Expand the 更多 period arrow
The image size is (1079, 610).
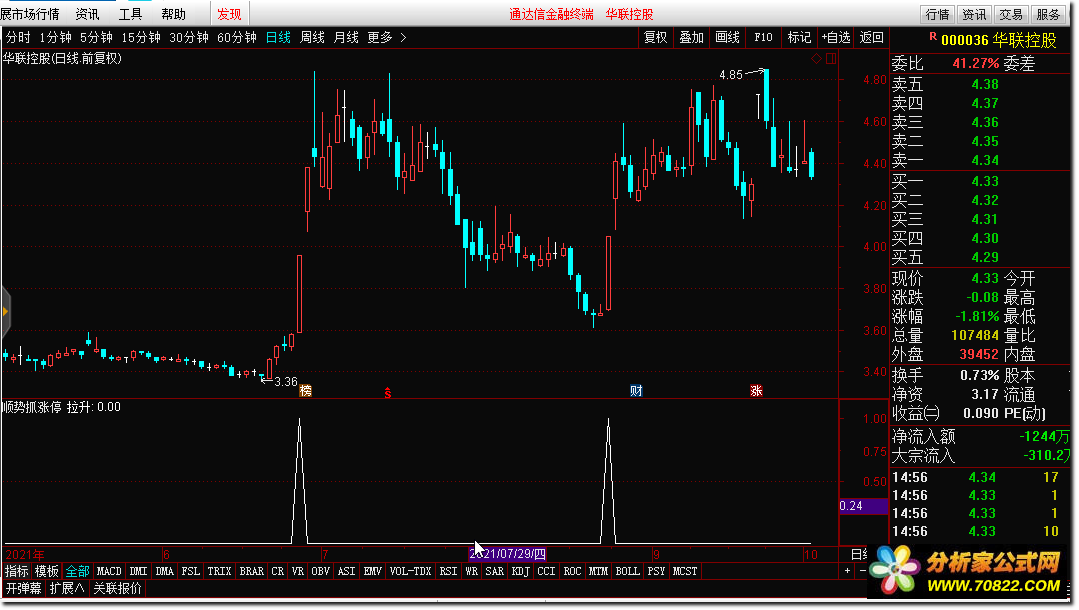pyautogui.click(x=403, y=37)
